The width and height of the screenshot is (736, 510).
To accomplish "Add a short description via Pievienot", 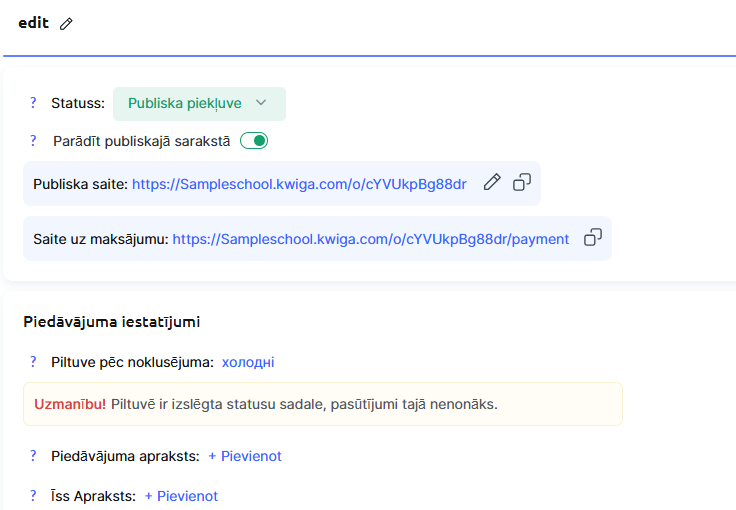I will pyautogui.click(x=181, y=496).
